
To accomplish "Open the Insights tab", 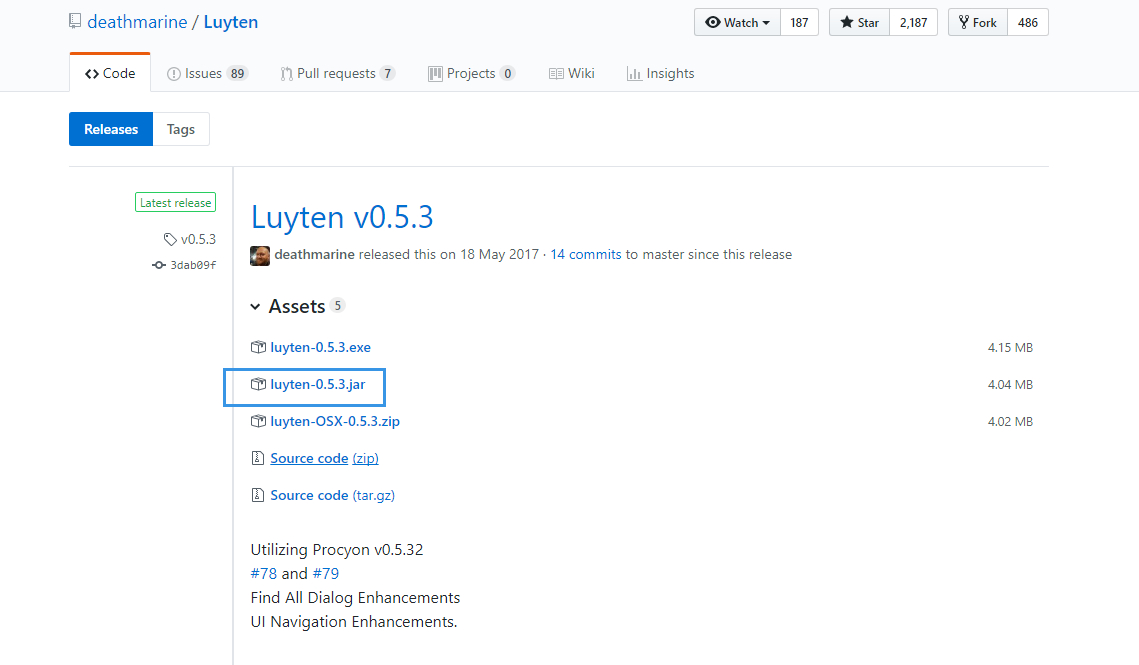I will point(660,73).
